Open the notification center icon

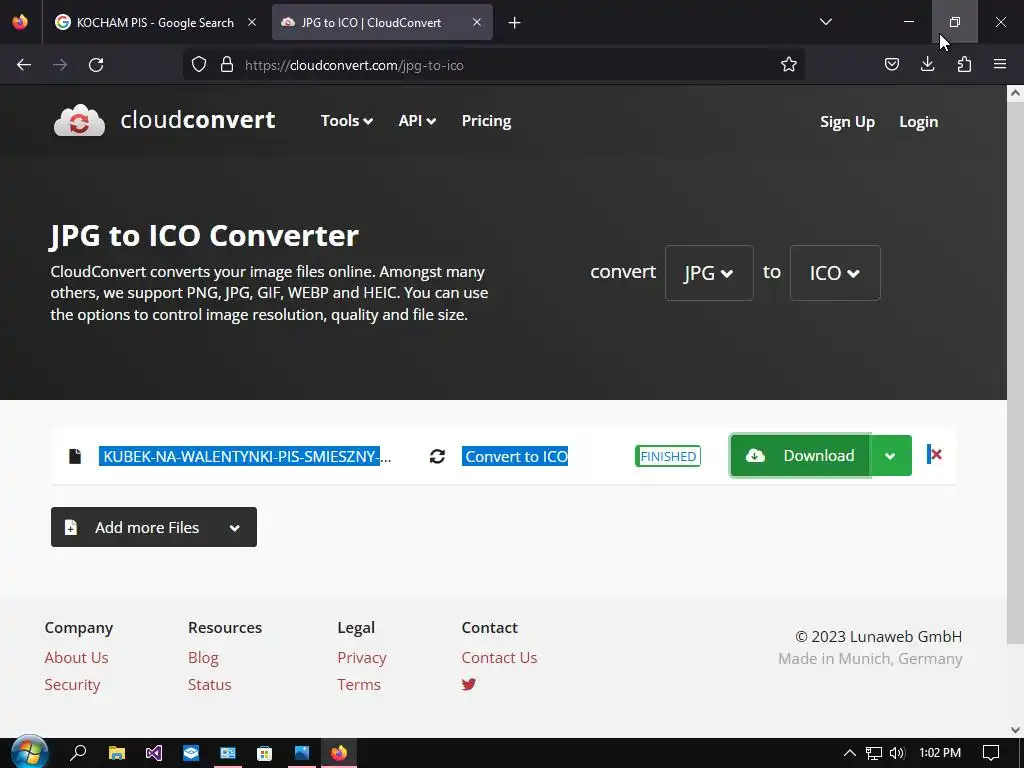click(991, 752)
